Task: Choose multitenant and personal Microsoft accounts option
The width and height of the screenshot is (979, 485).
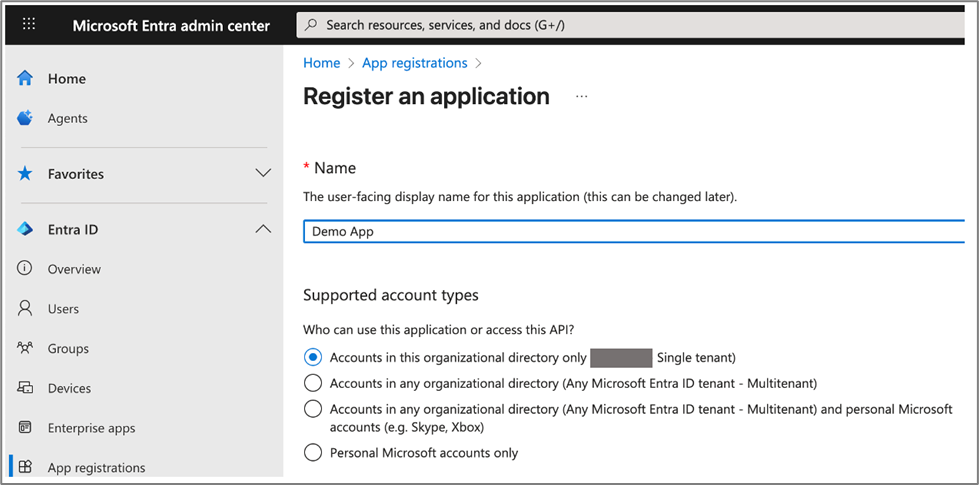Action: (313, 409)
